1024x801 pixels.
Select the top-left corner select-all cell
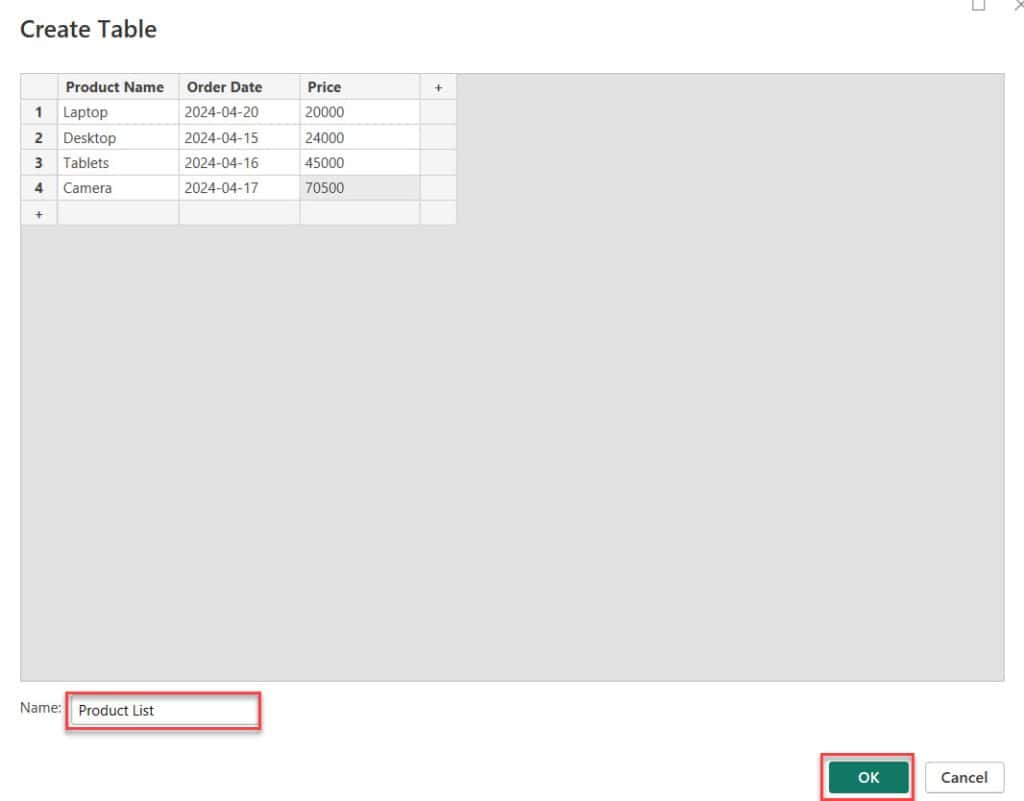coord(39,87)
